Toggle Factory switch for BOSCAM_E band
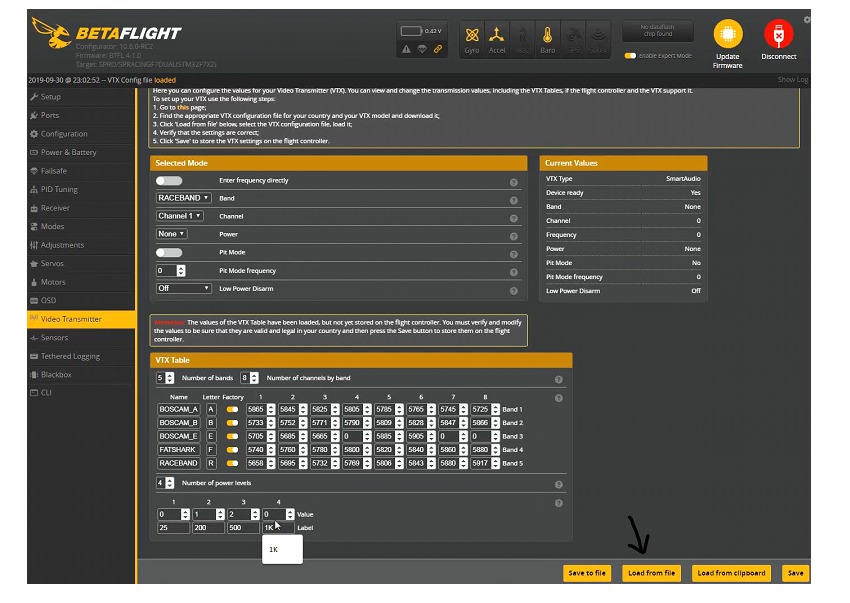This screenshot has height=603, width=850. [x=232, y=437]
